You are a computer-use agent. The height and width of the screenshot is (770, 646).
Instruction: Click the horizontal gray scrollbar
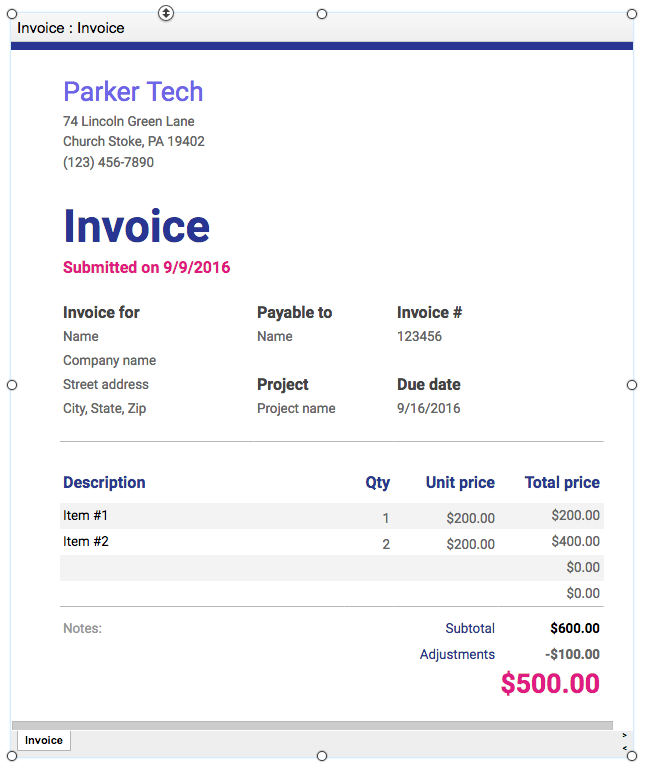point(312,725)
